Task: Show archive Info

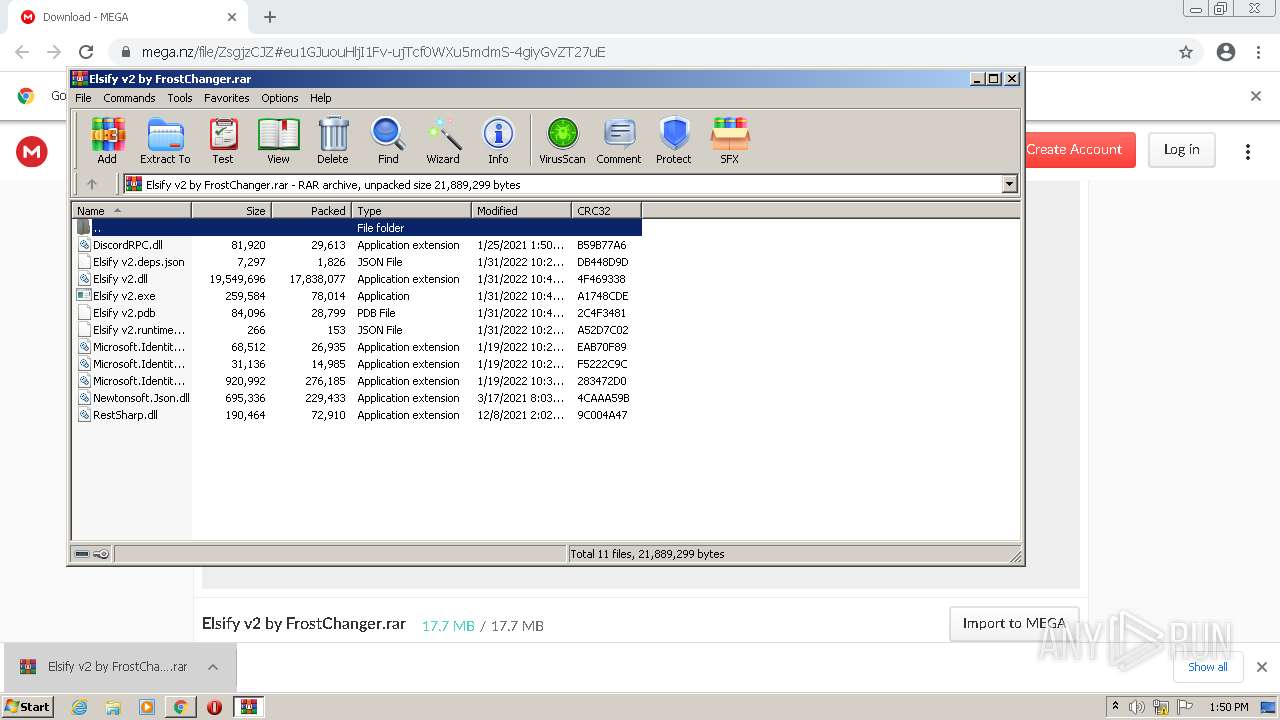Action: 498,140
